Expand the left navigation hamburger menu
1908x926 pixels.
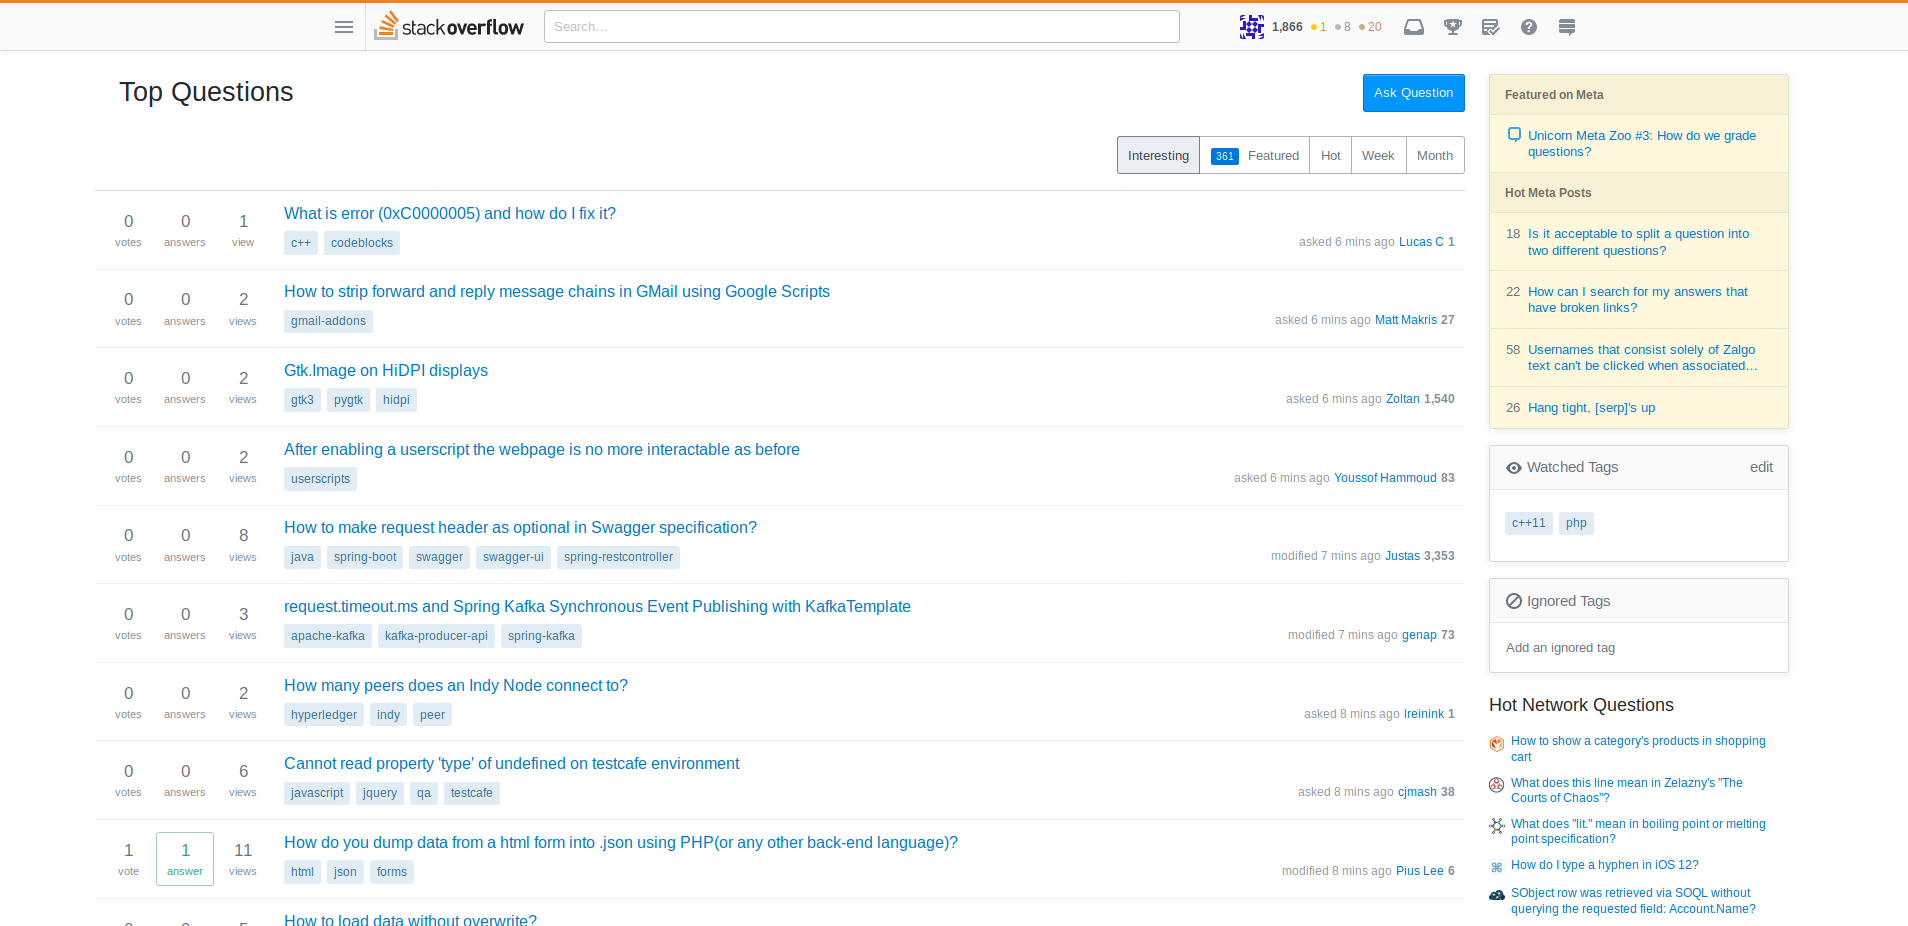click(343, 27)
